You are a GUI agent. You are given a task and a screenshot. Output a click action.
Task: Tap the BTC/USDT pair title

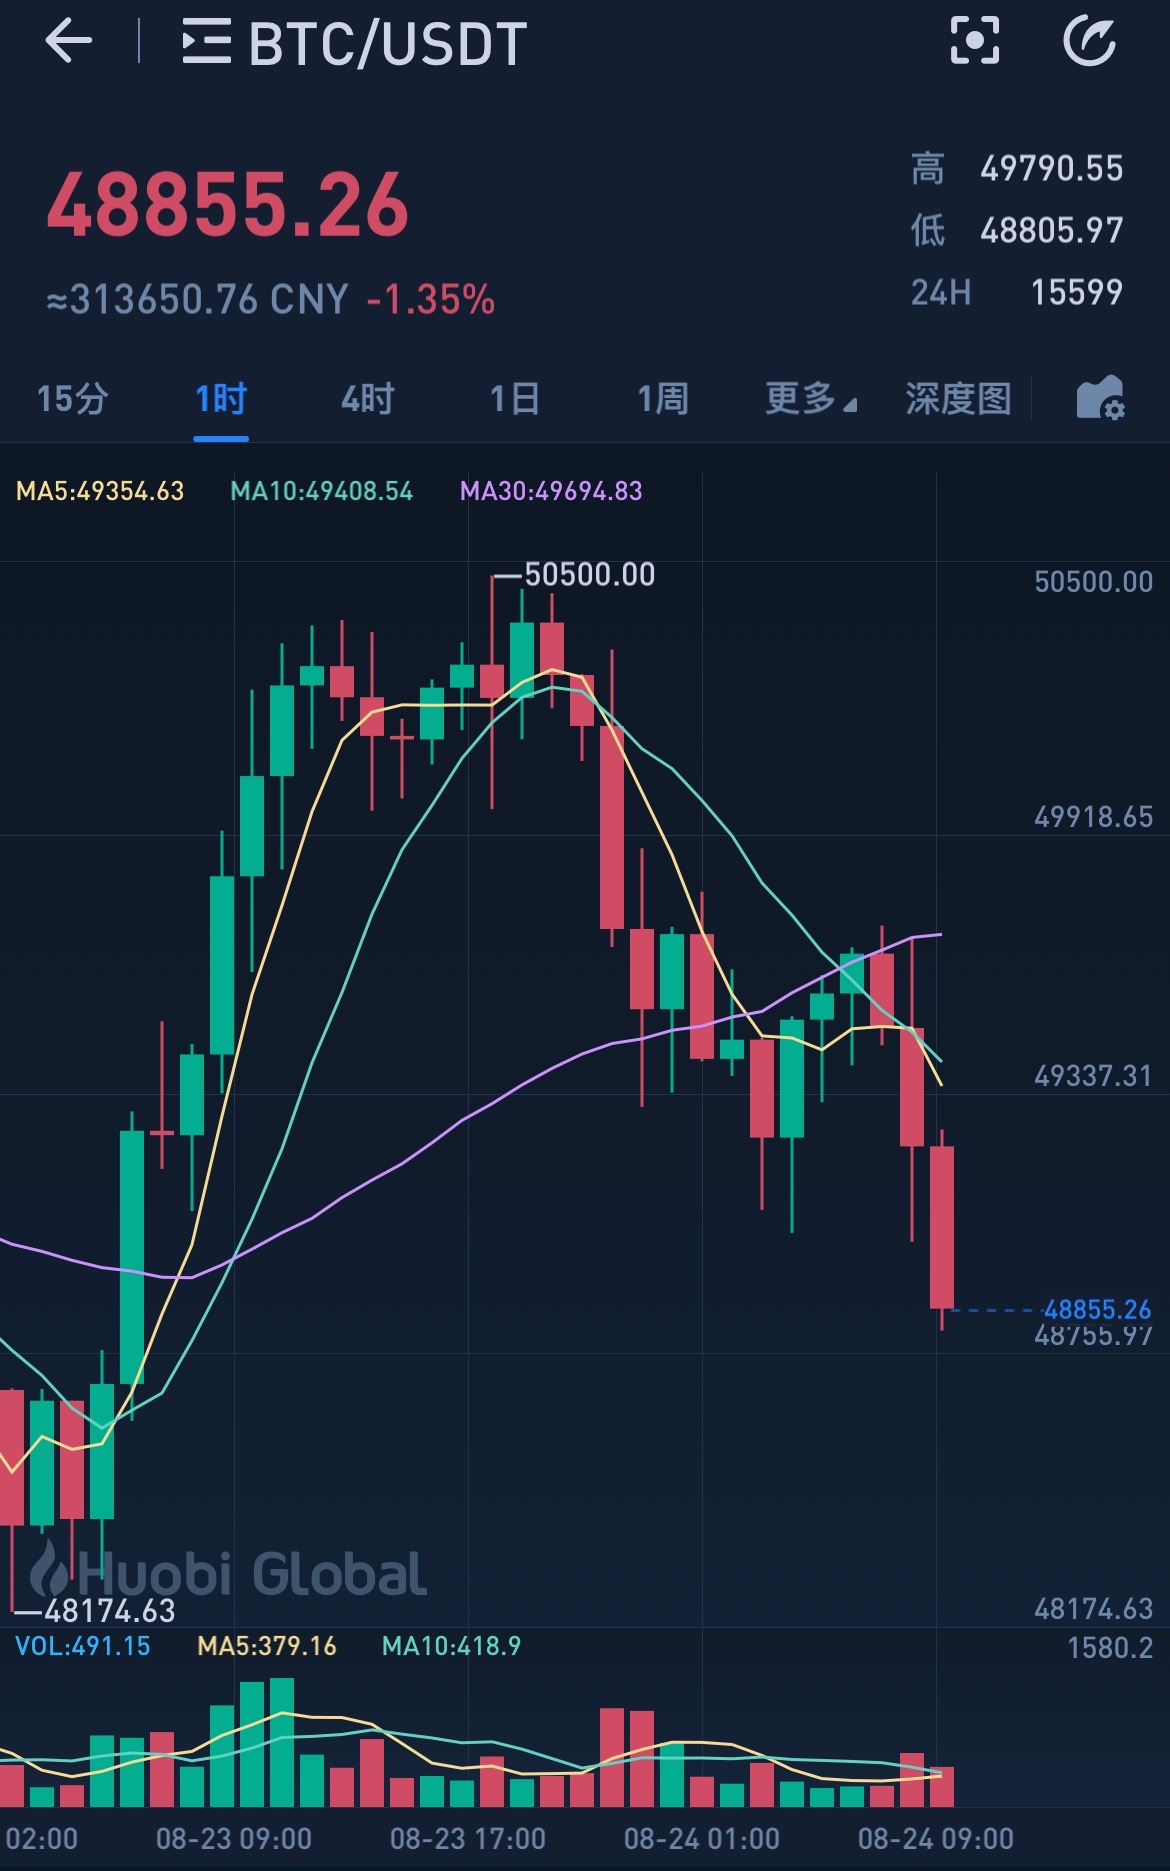tap(387, 44)
